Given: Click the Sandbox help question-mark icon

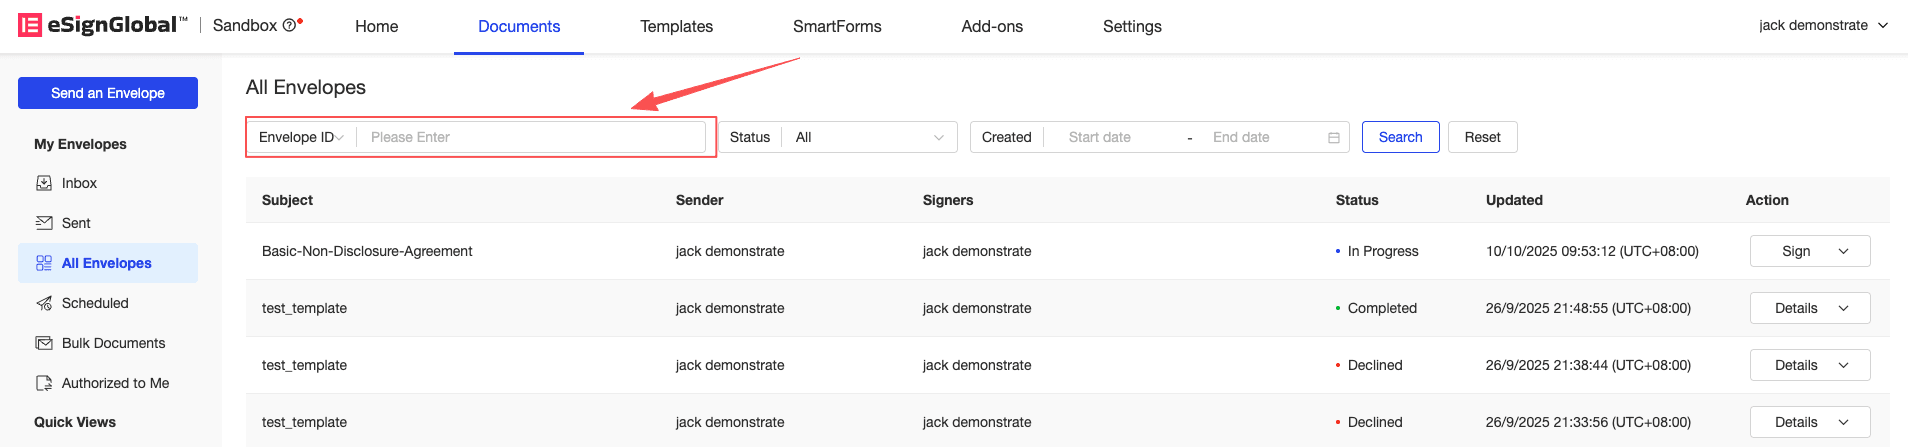Looking at the screenshot, I should [x=289, y=26].
